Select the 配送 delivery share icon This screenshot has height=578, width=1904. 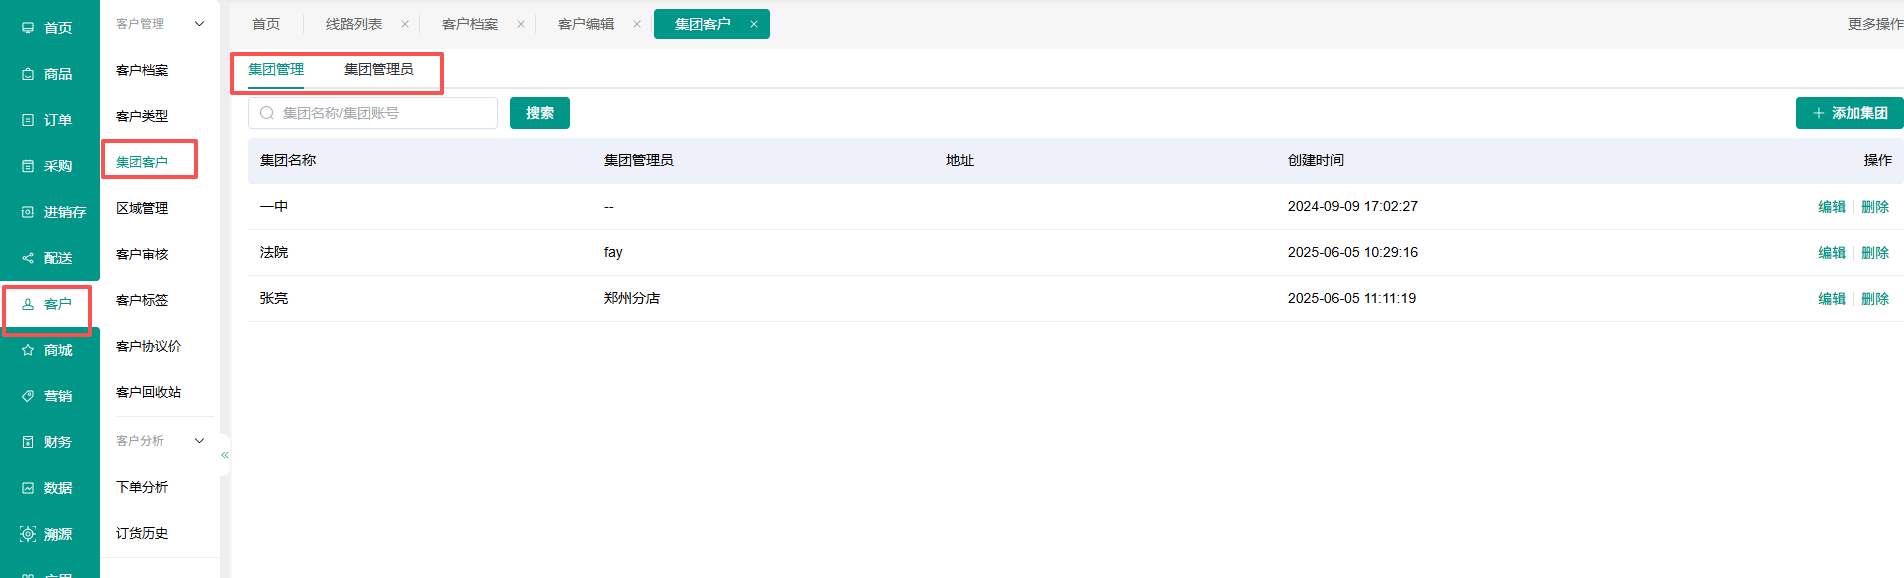[28, 258]
